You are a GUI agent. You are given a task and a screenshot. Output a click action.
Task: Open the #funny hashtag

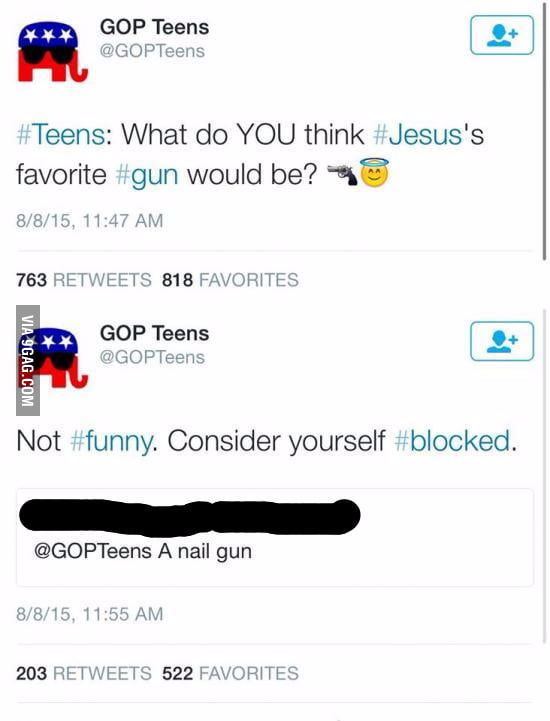click(111, 442)
